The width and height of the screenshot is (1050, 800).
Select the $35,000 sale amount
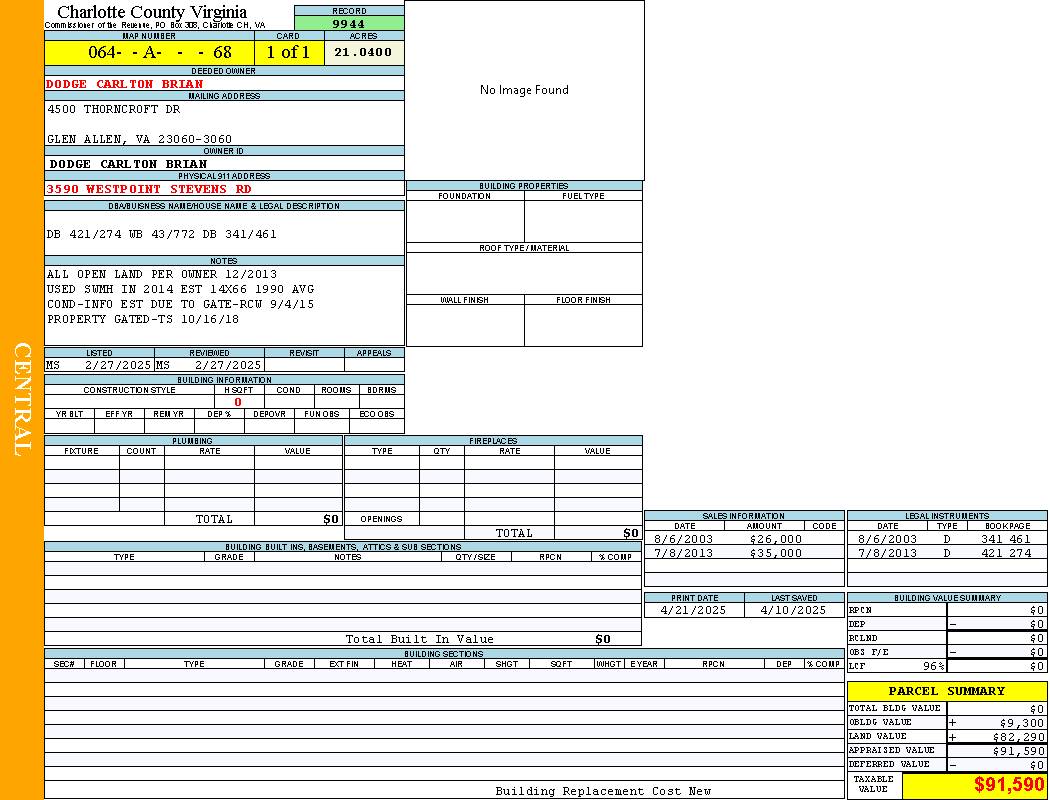[x=775, y=553]
